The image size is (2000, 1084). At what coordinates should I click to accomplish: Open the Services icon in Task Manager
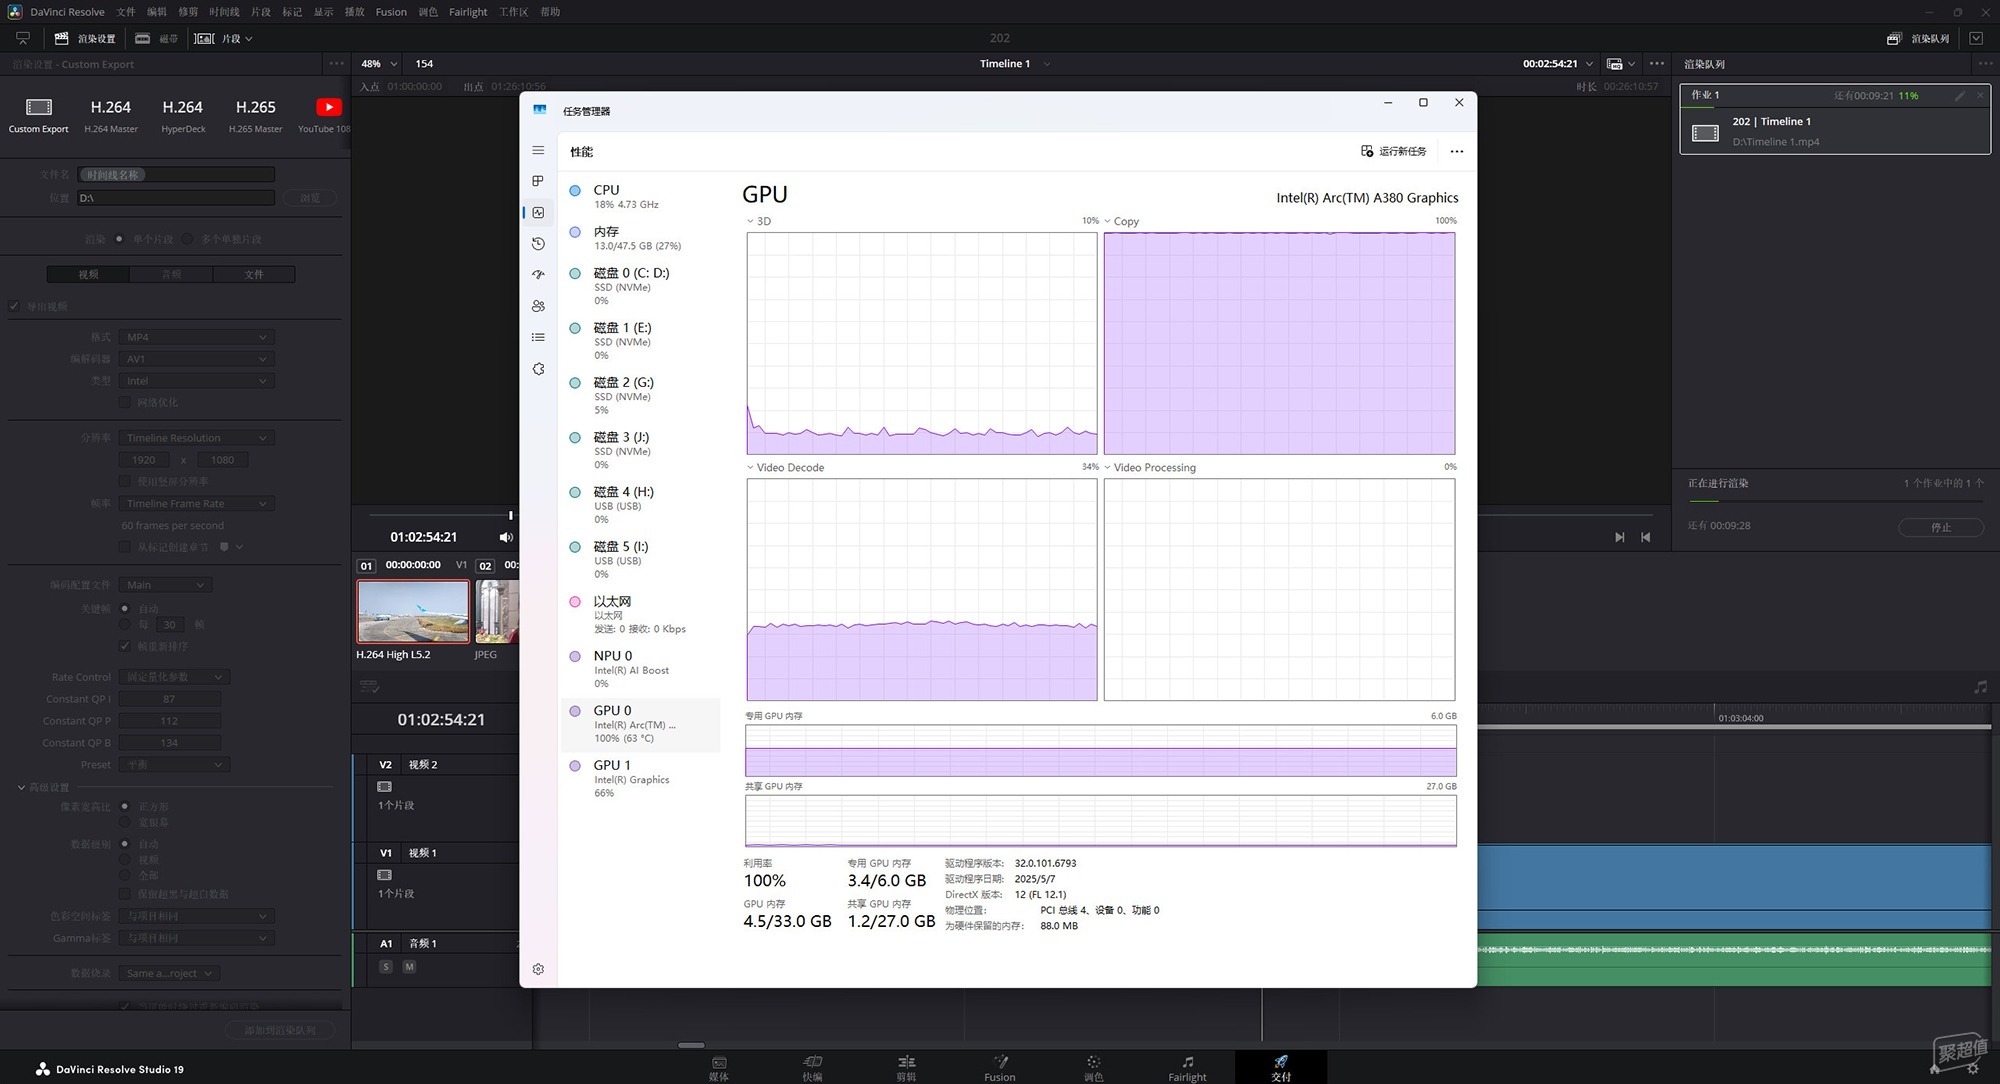(x=538, y=369)
